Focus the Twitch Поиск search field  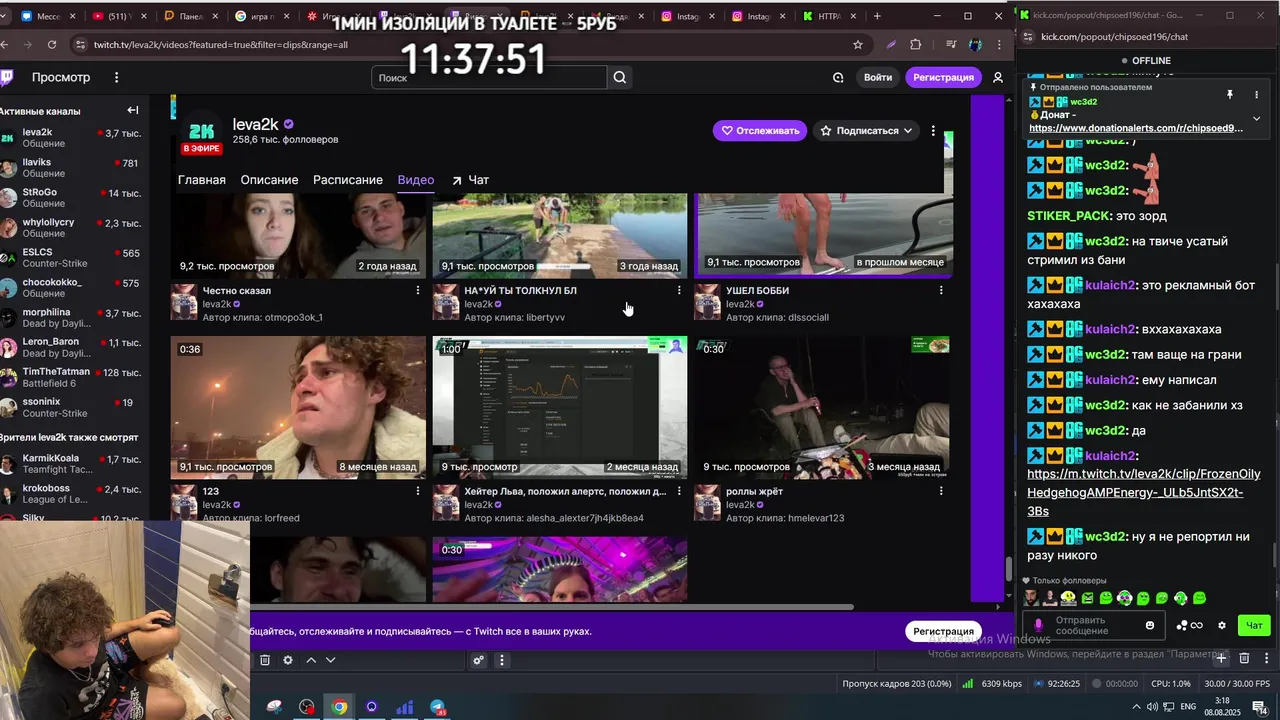[x=490, y=77]
